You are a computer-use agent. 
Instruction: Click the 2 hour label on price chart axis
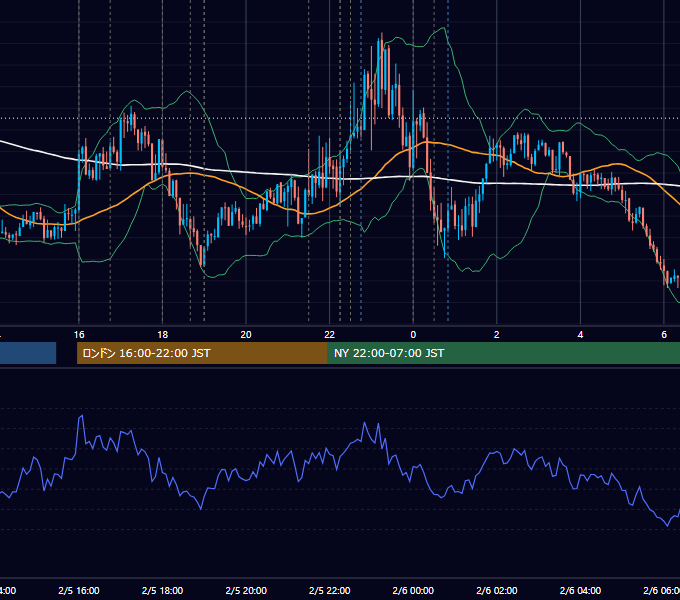tap(497, 335)
